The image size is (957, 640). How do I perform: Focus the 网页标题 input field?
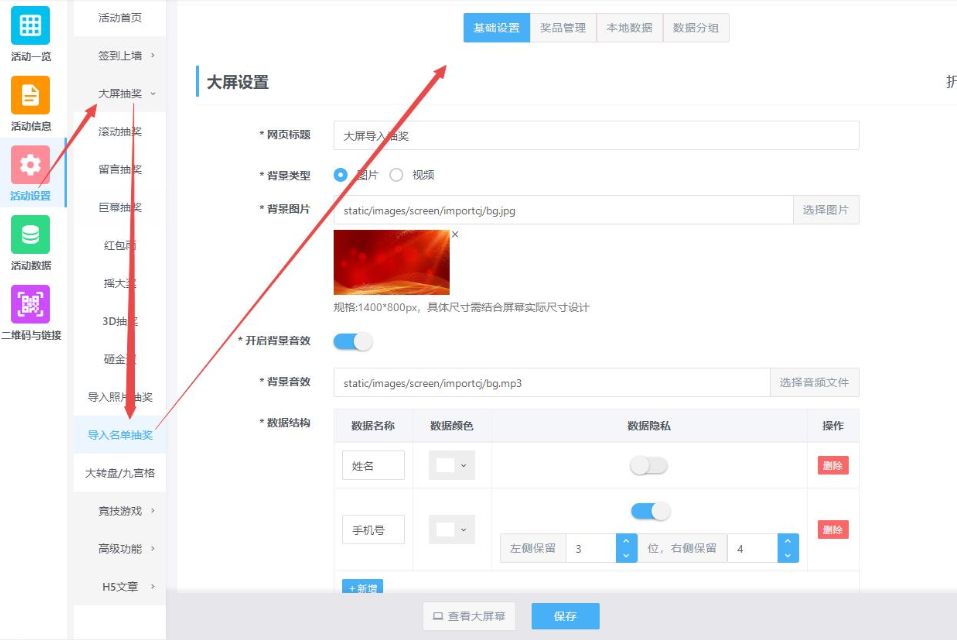tap(596, 135)
